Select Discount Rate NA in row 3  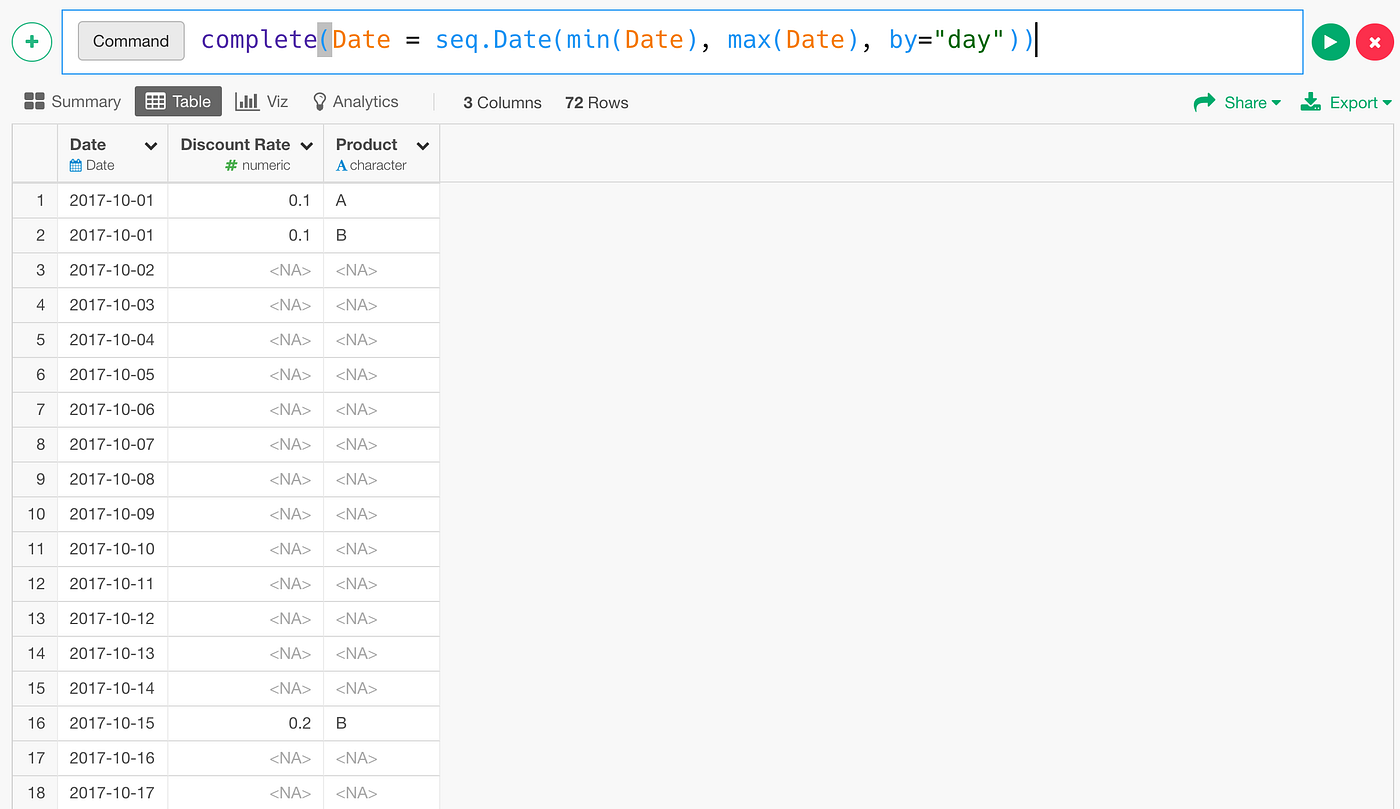coord(245,270)
